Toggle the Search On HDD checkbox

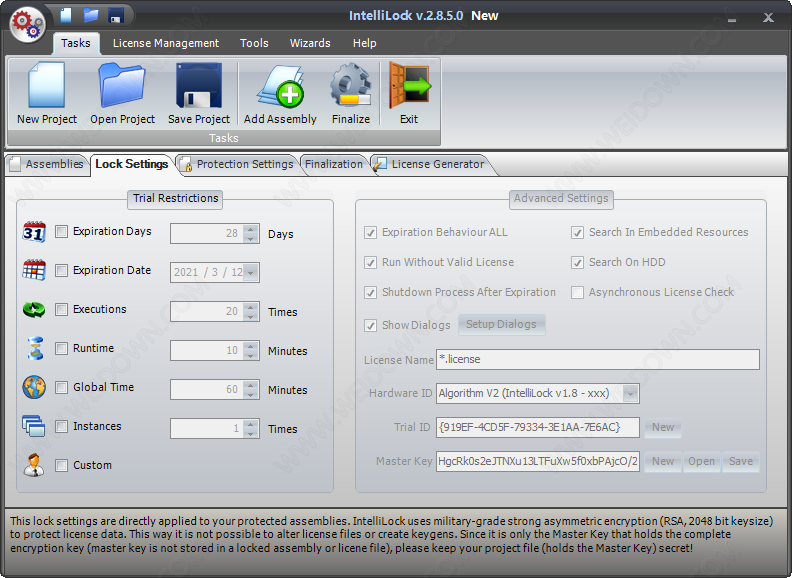(x=577, y=262)
